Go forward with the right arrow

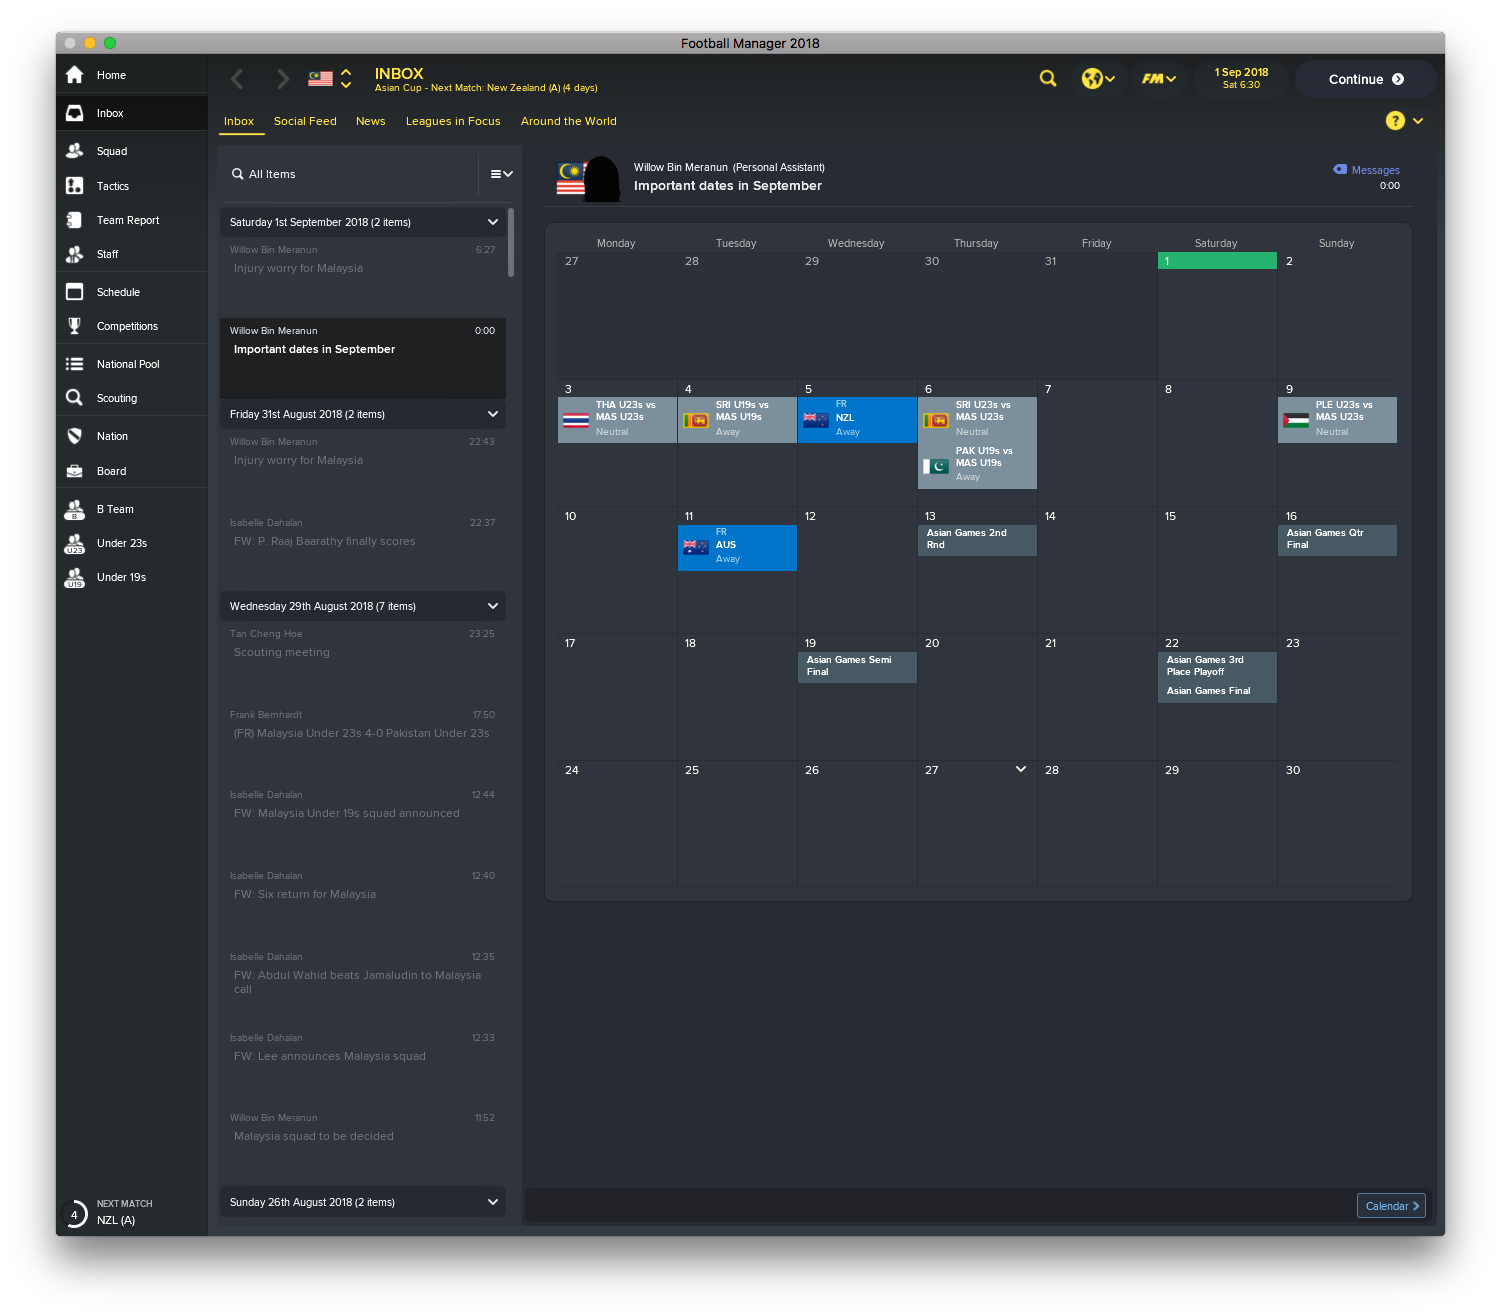[283, 79]
